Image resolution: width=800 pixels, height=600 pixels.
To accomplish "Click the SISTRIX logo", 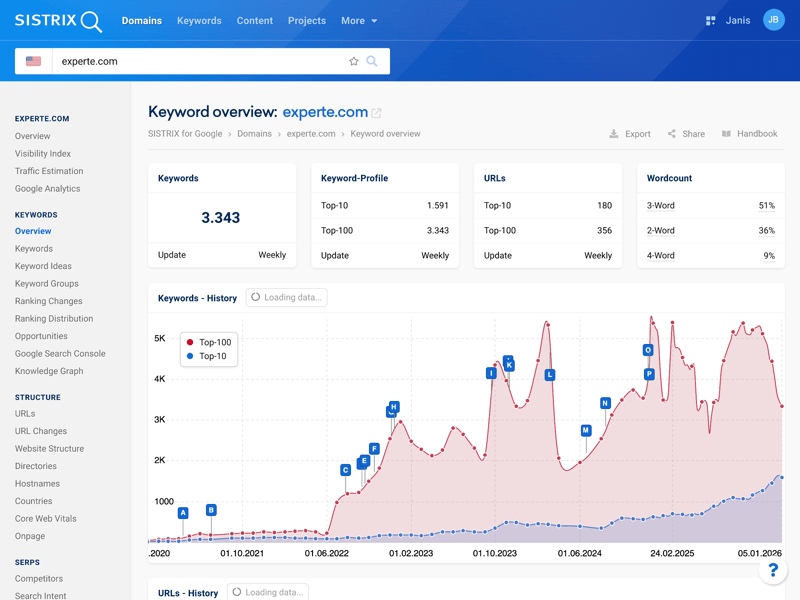I will (58, 21).
